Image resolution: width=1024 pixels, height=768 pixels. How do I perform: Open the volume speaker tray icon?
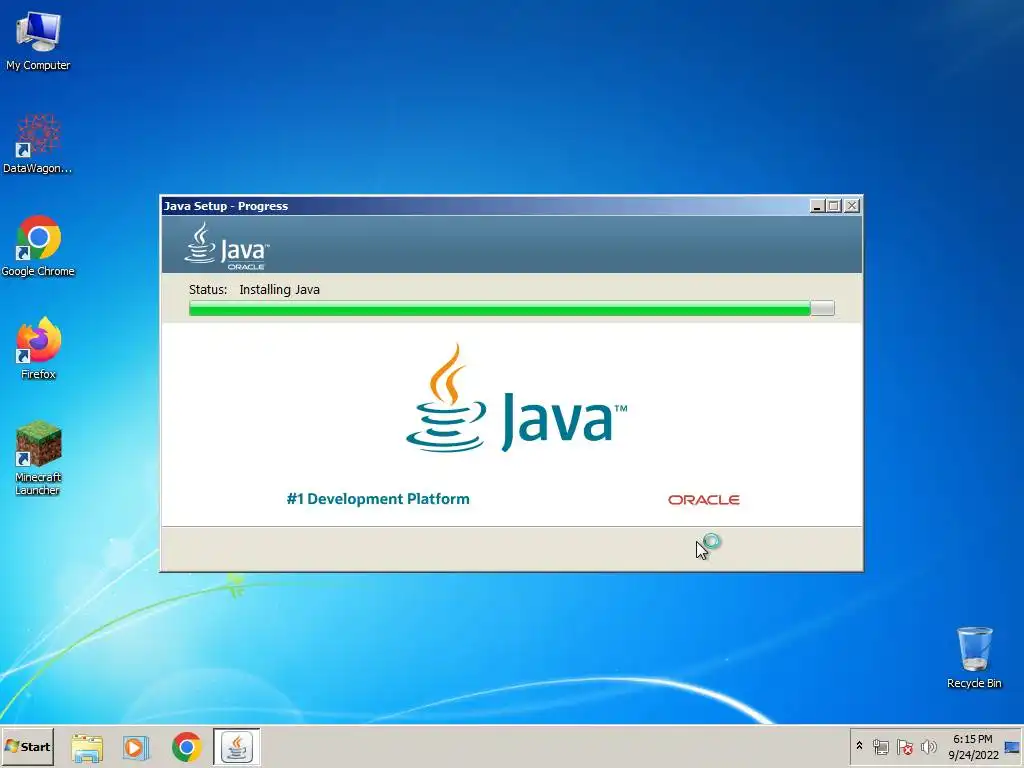click(929, 746)
